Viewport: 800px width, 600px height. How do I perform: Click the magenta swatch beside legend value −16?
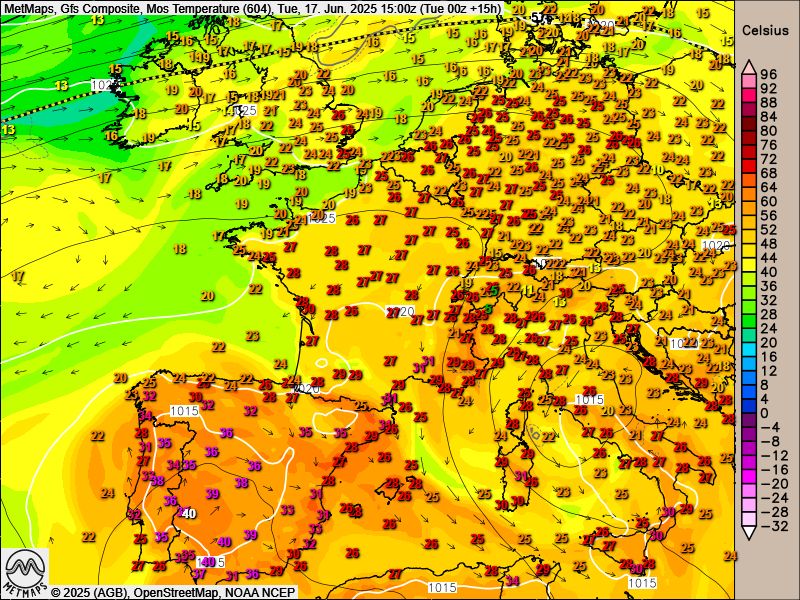click(747, 469)
